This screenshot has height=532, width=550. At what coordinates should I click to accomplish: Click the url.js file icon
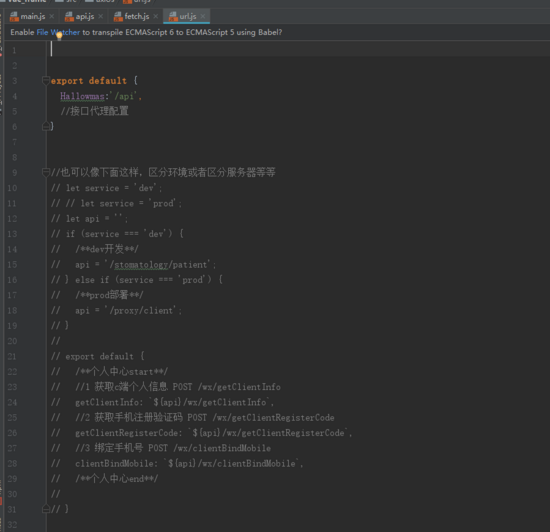pos(173,16)
